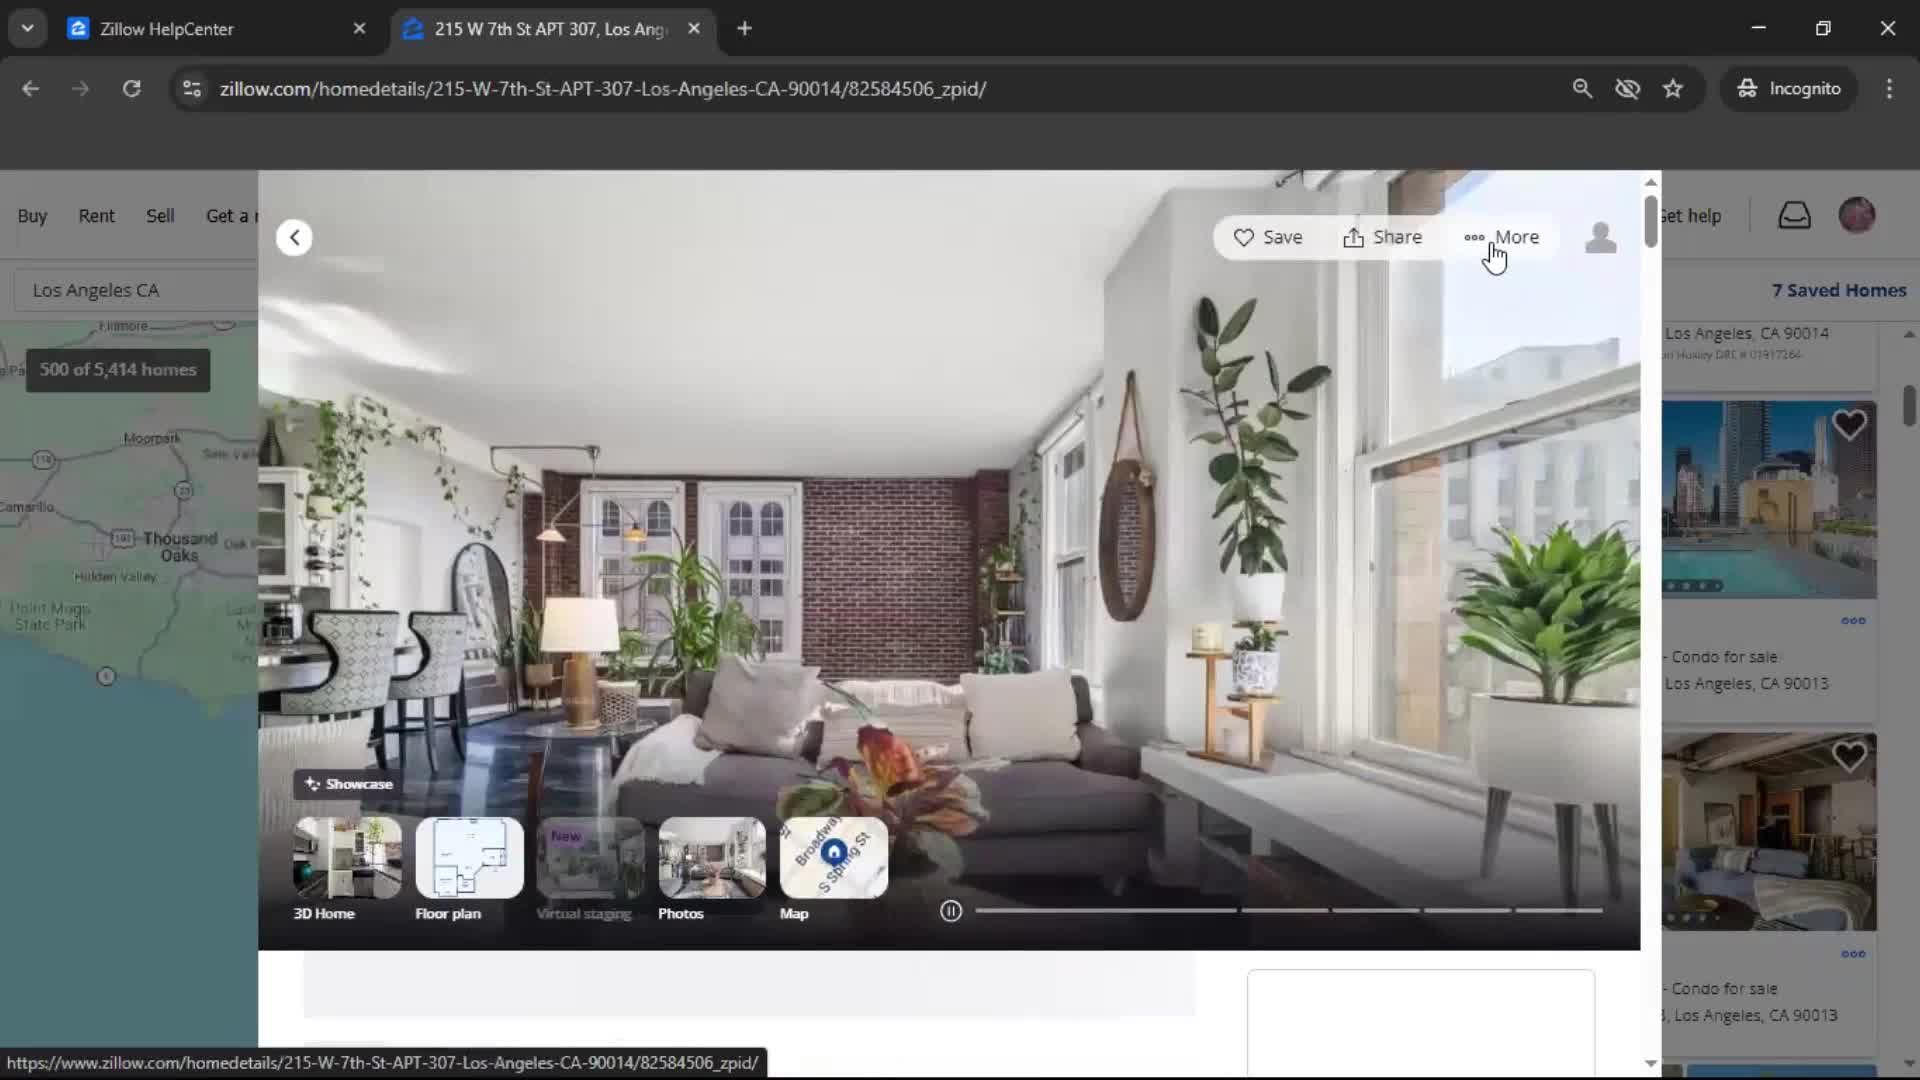Click the search icon in the browser toolbar
This screenshot has width=1920, height=1080.
[x=1583, y=88]
